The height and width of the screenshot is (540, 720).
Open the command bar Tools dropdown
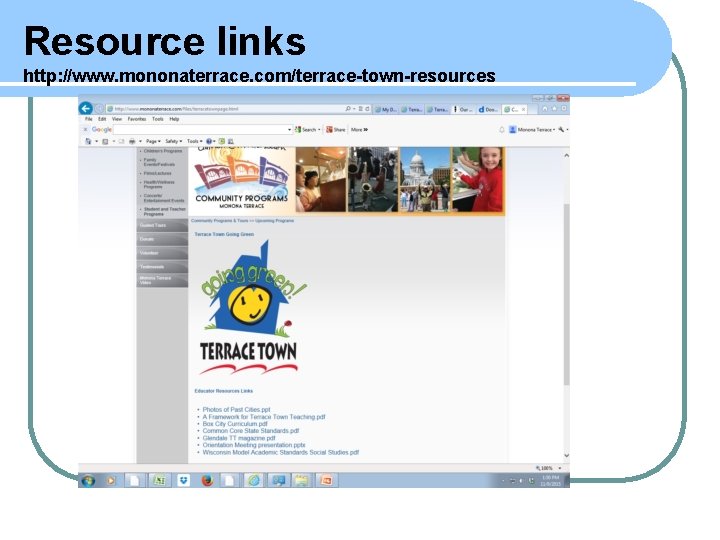[x=195, y=141]
